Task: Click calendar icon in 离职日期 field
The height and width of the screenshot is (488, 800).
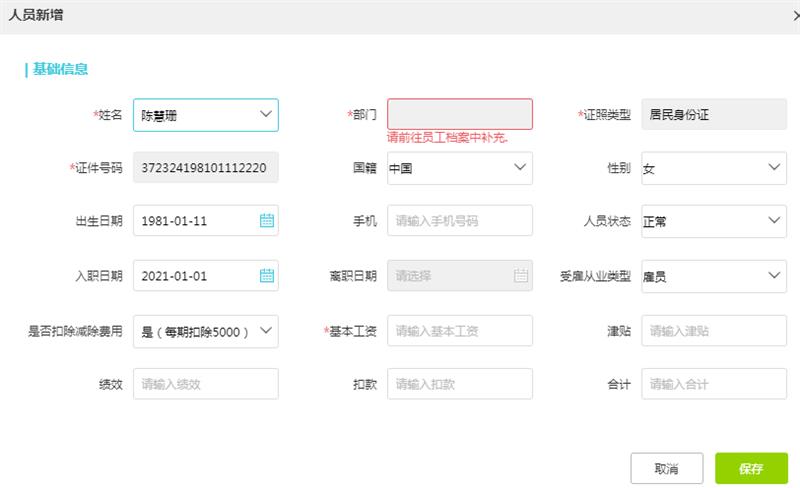Action: click(x=520, y=276)
